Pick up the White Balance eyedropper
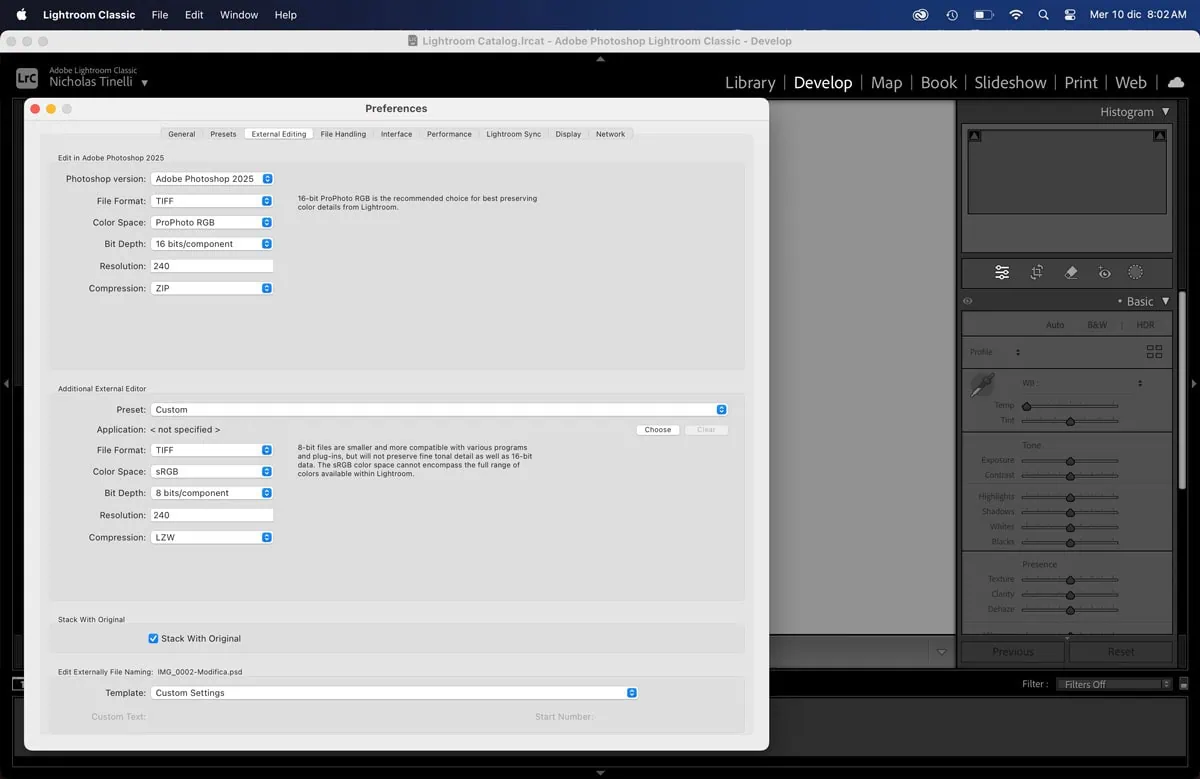 [981, 384]
